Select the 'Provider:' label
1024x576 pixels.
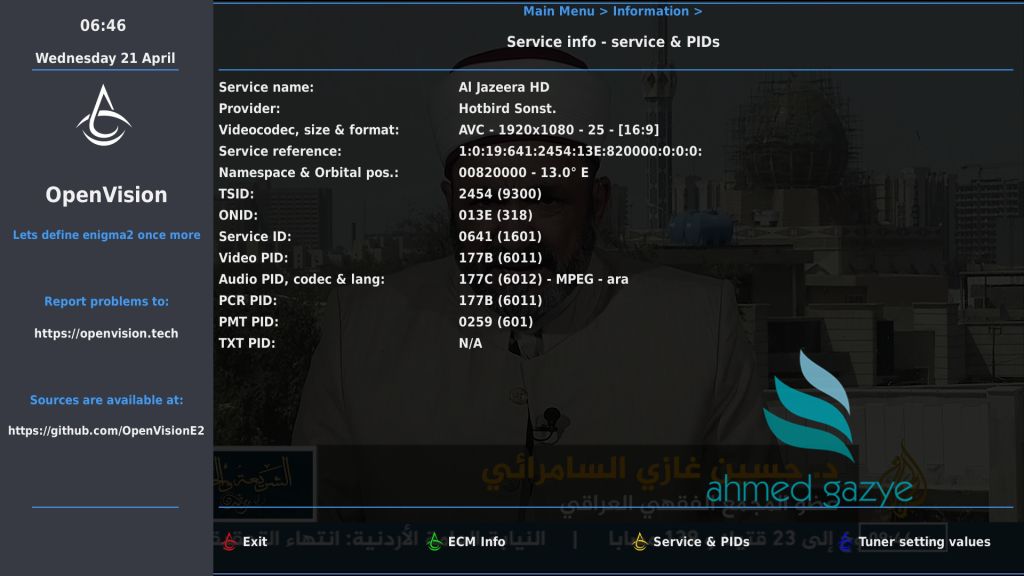249,108
